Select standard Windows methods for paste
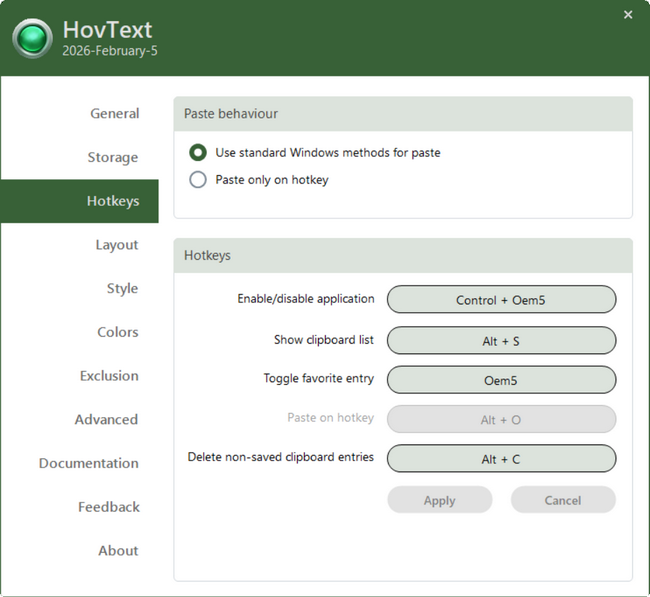The image size is (650, 597). pos(198,153)
